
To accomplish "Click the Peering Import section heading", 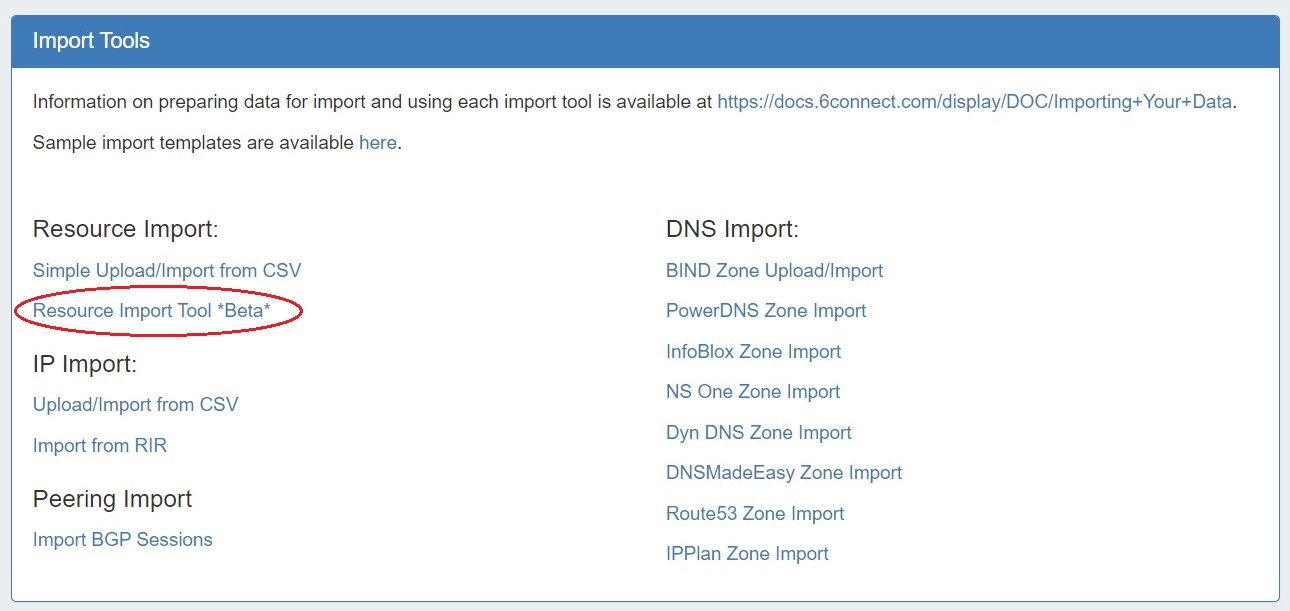I will coord(112,499).
